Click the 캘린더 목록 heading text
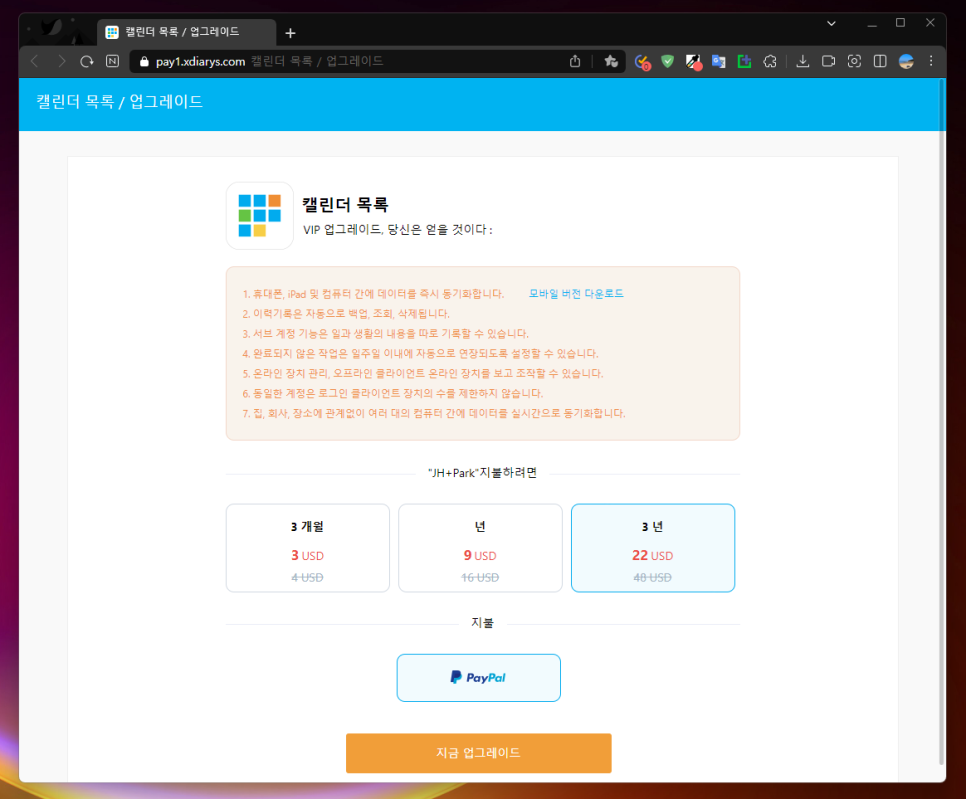 pyautogui.click(x=345, y=205)
